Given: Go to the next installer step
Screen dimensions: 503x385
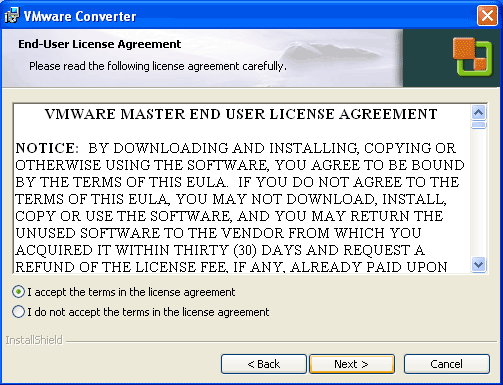Looking at the screenshot, I should 352,364.
